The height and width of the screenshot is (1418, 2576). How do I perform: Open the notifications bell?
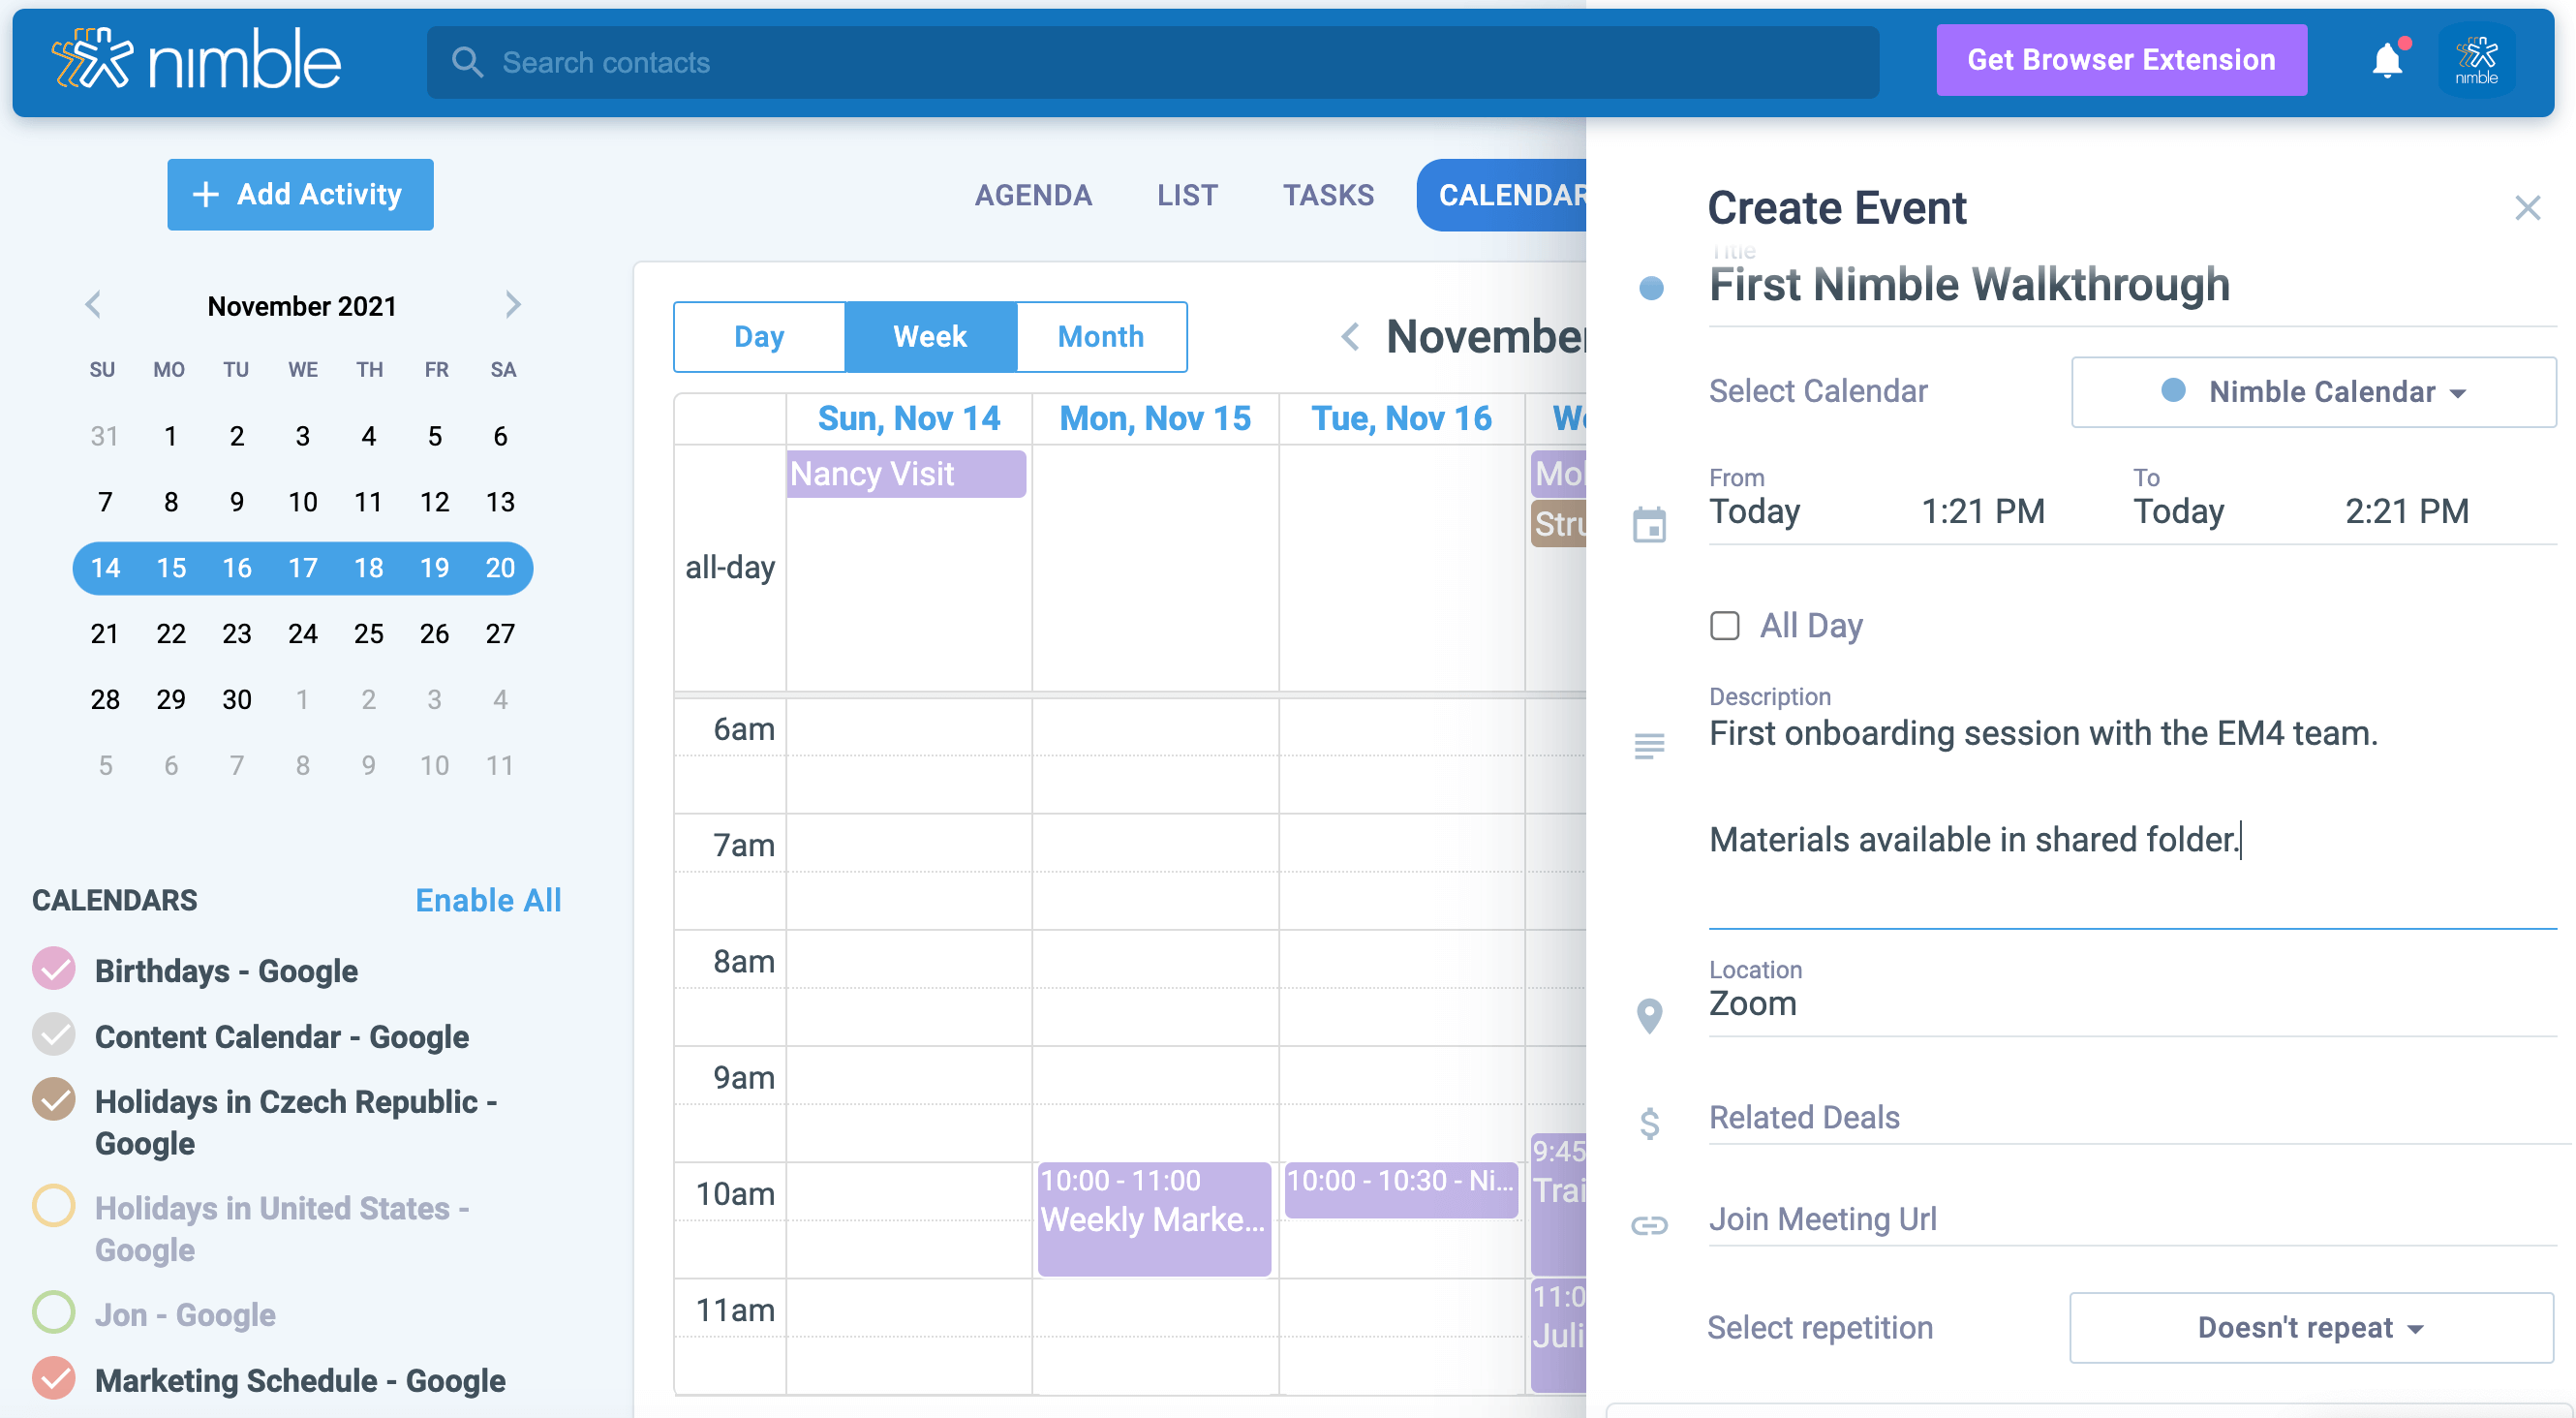(x=2386, y=61)
